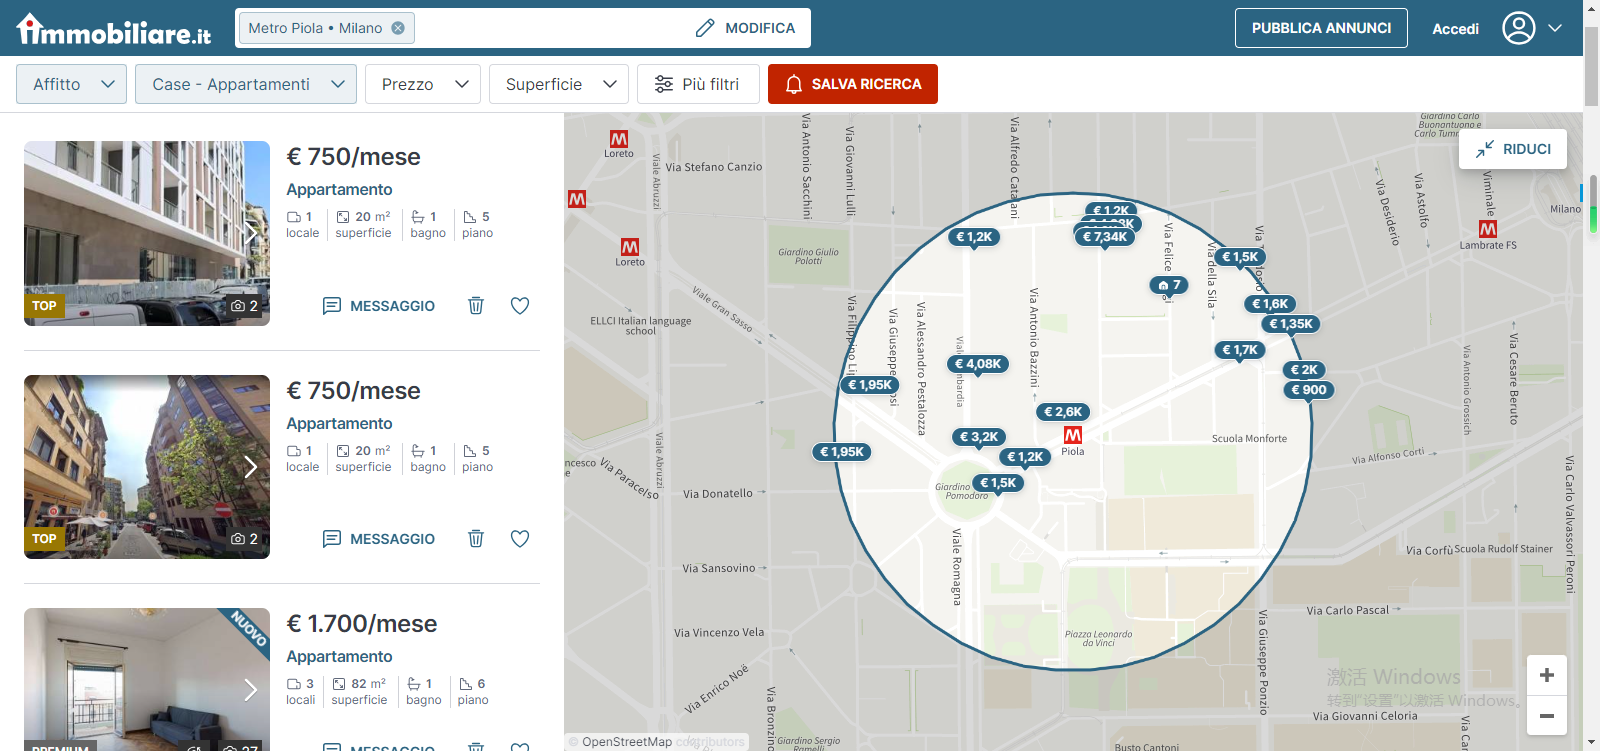Click RIDUCI to shrink the map
The height and width of the screenshot is (751, 1600).
click(x=1513, y=149)
